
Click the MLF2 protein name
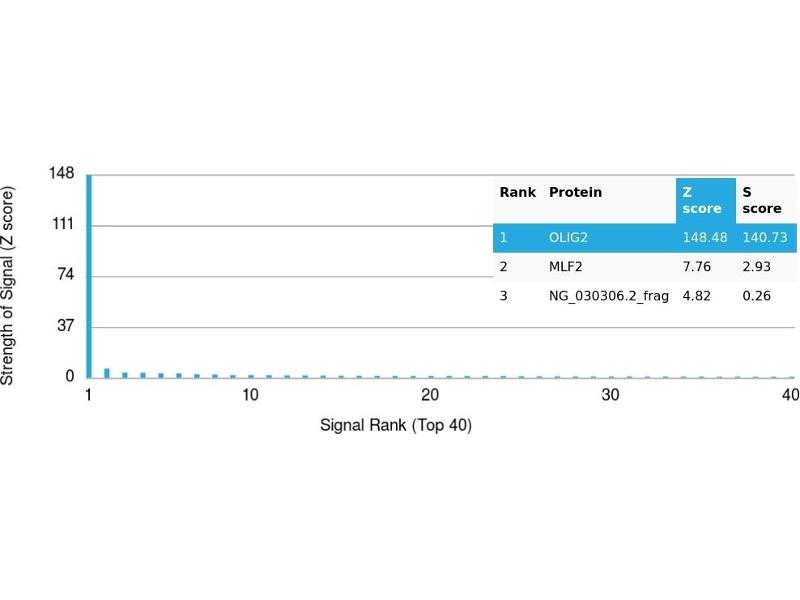click(x=567, y=266)
